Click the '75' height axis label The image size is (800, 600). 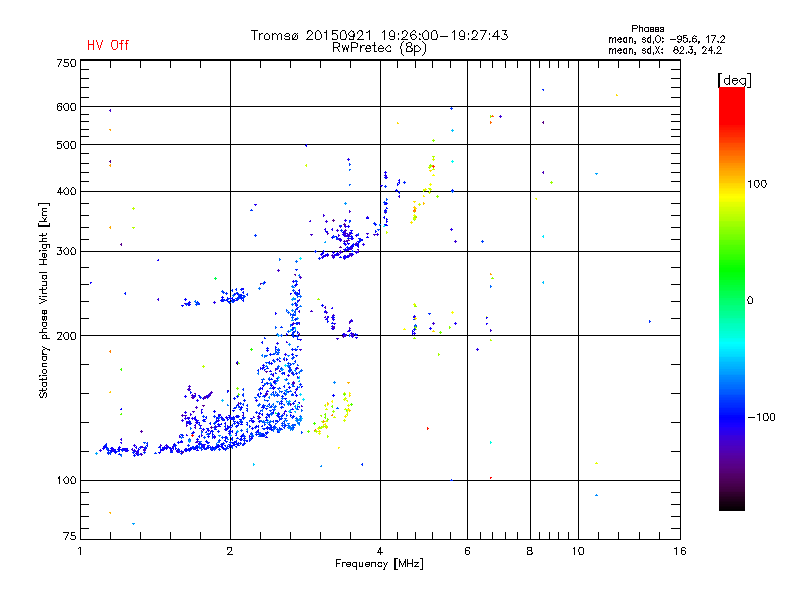click(x=70, y=536)
